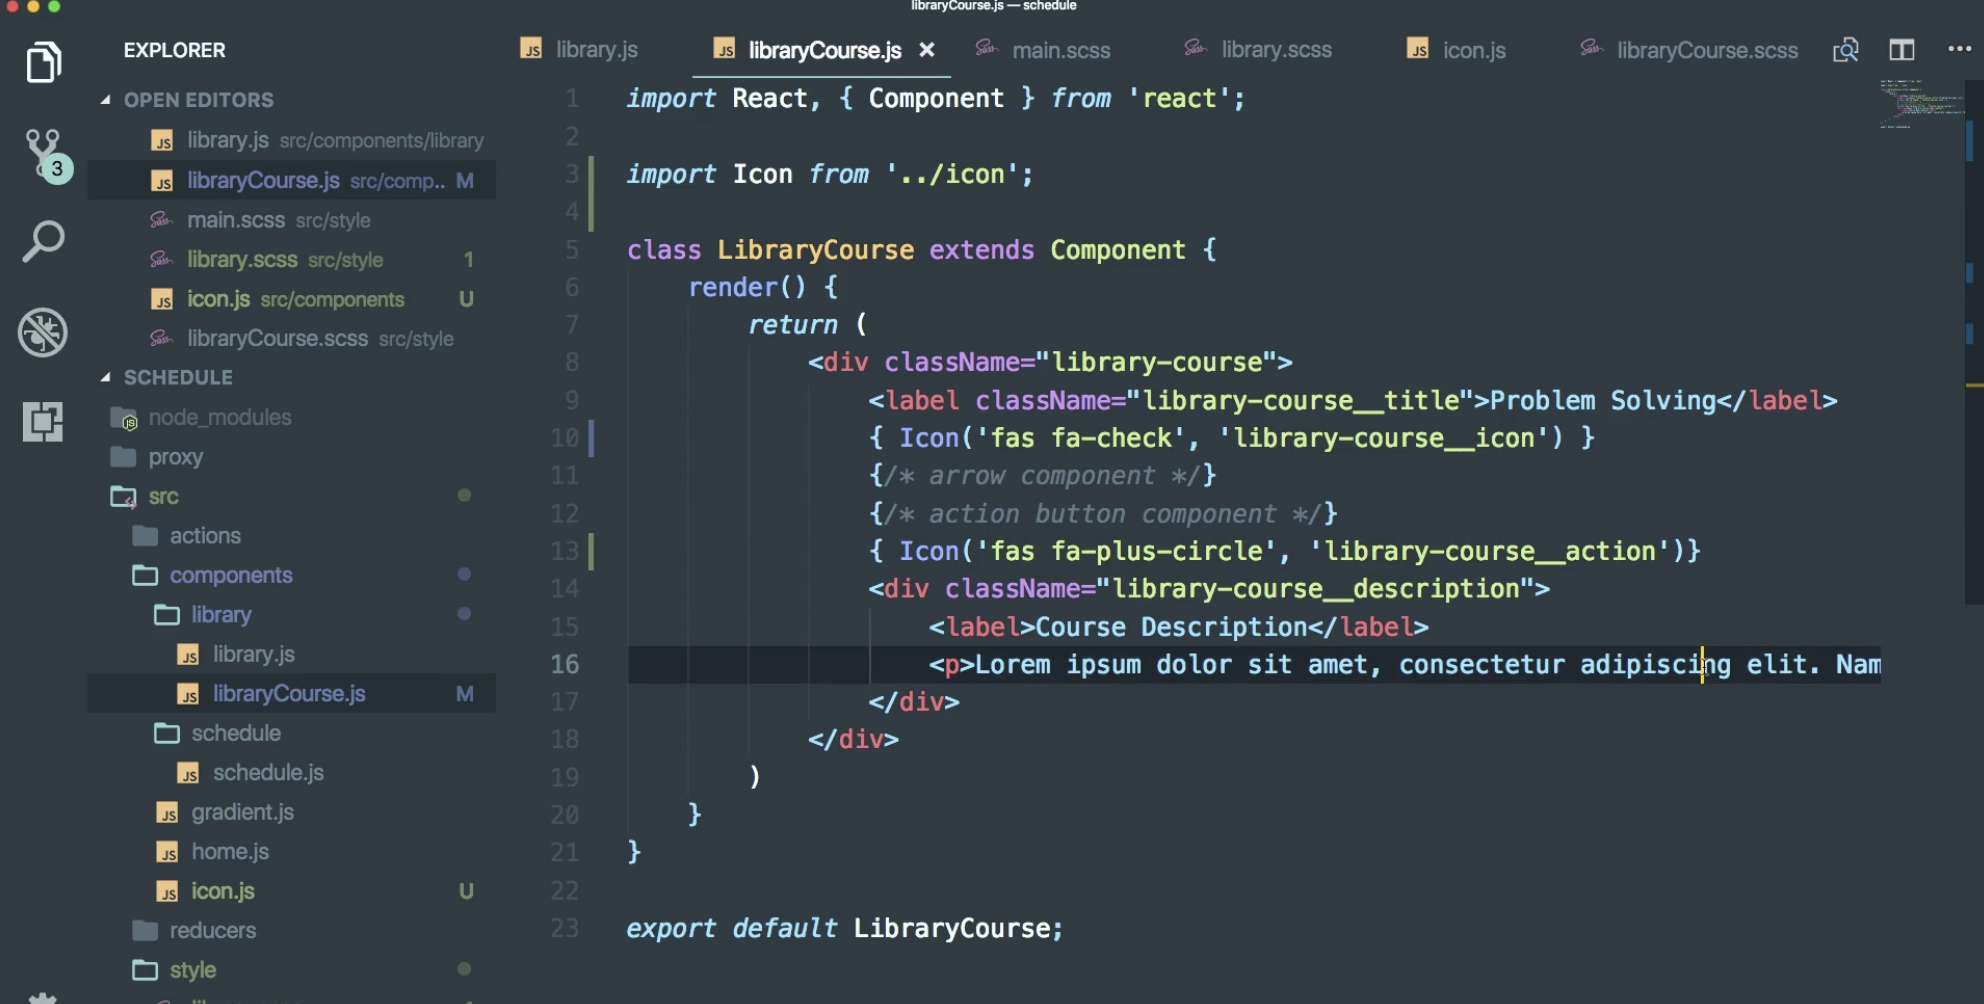Screen dimensions: 1984x1004
Task: Click the 'fa-check' string in line 10
Action: click(1110, 438)
